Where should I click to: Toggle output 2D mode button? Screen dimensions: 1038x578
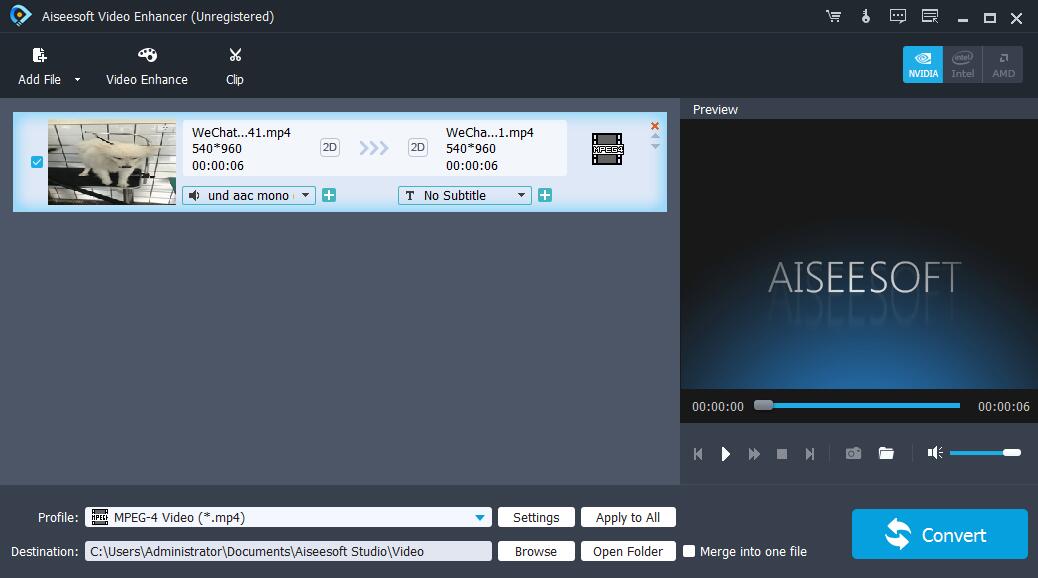418,147
